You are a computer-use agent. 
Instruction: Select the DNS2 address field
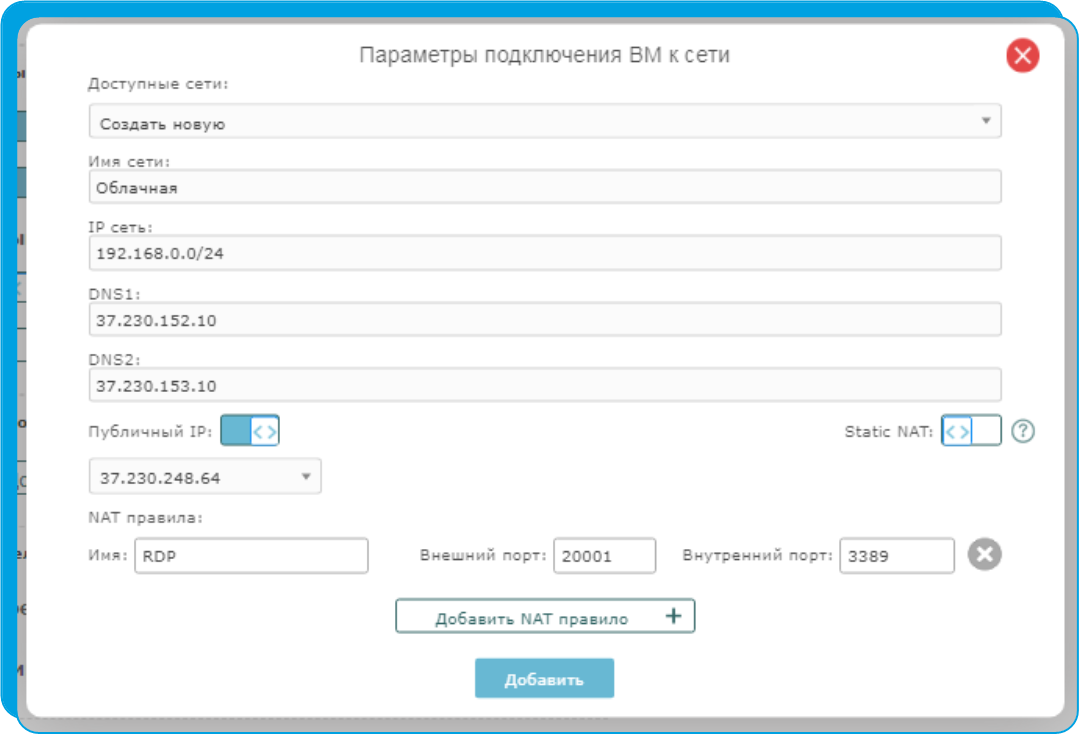[544, 385]
